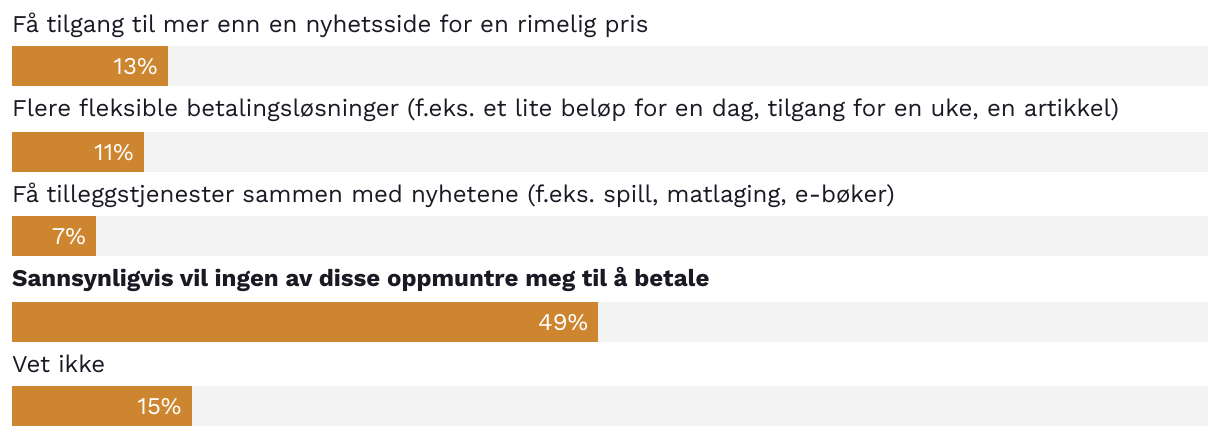Click gray track right of 49% bar
The height and width of the screenshot is (436, 1220).
coord(903,322)
